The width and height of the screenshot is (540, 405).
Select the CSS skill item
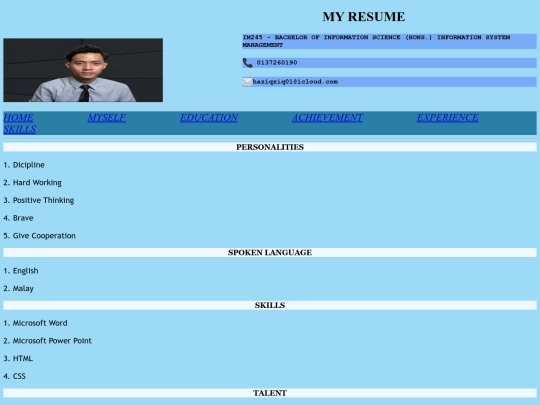(x=14, y=376)
